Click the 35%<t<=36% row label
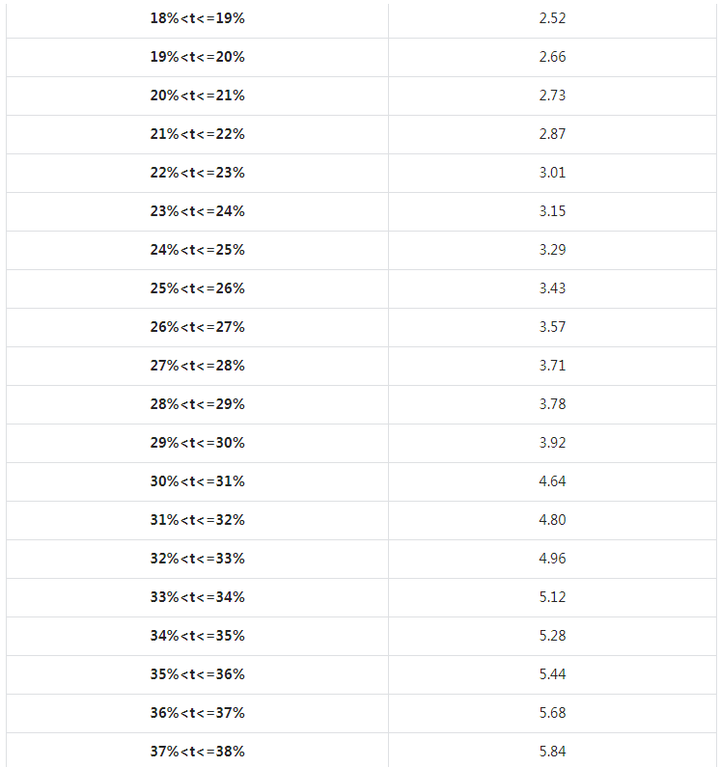Viewport: 720px width, 767px height. tap(197, 674)
